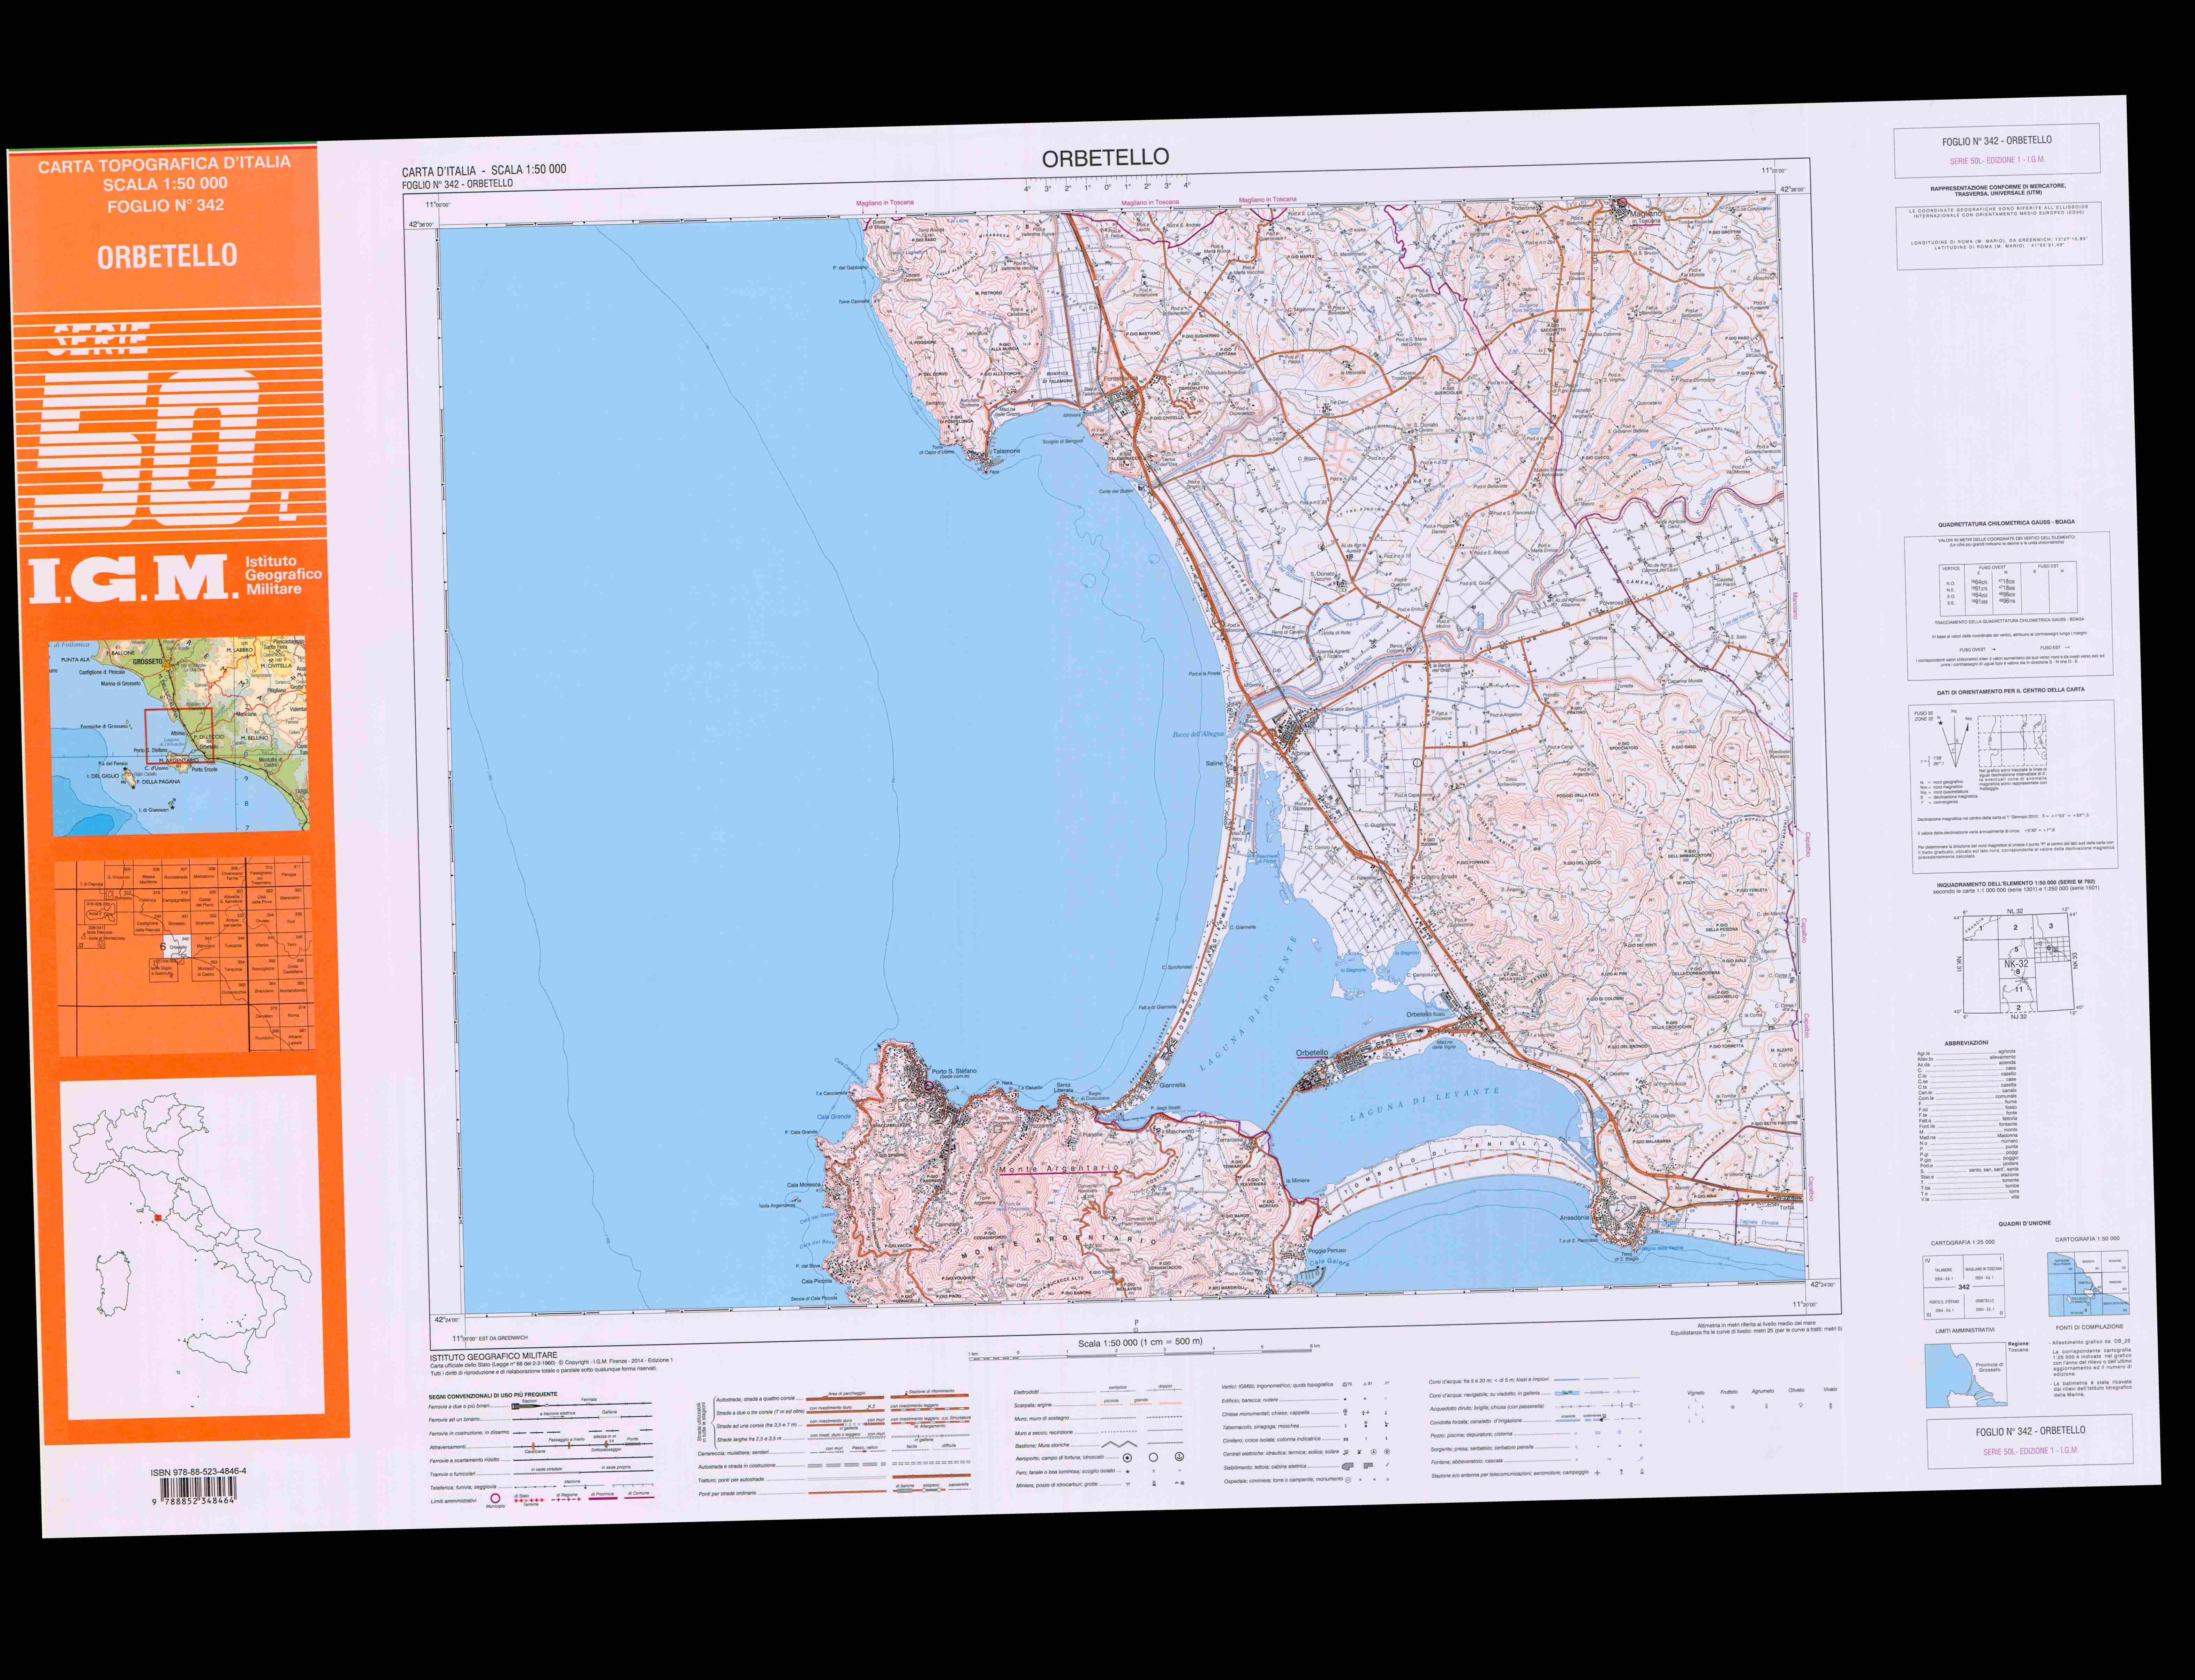2195x1680 pixels.
Task: Click the 'ABBREVIAZIONI' heading
Action: point(1967,1043)
